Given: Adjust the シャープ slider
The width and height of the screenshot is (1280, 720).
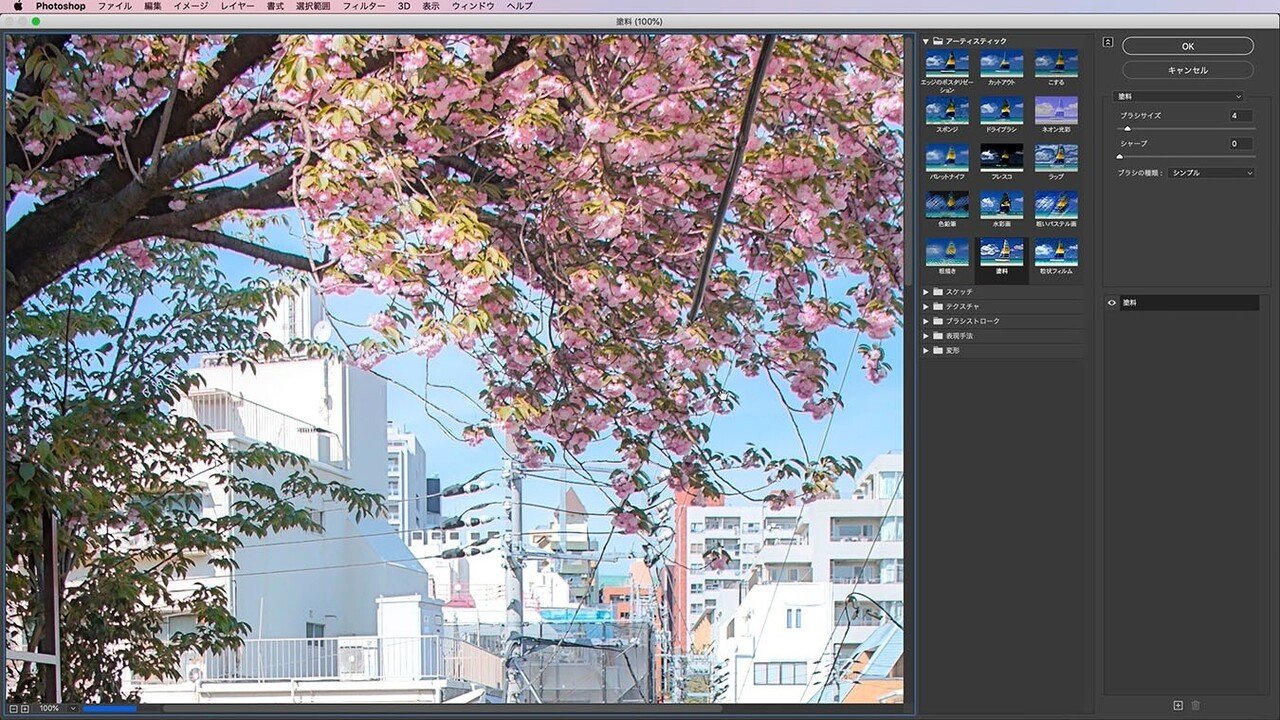Looking at the screenshot, I should 1119,157.
